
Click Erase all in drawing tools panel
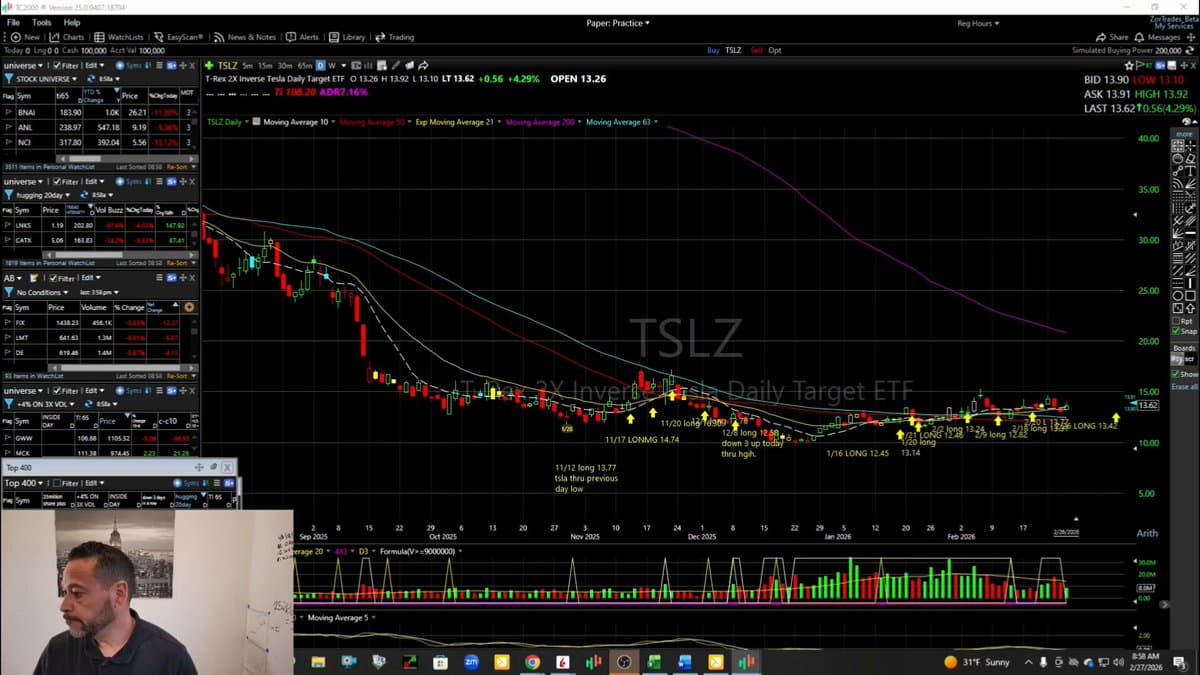coord(1184,387)
